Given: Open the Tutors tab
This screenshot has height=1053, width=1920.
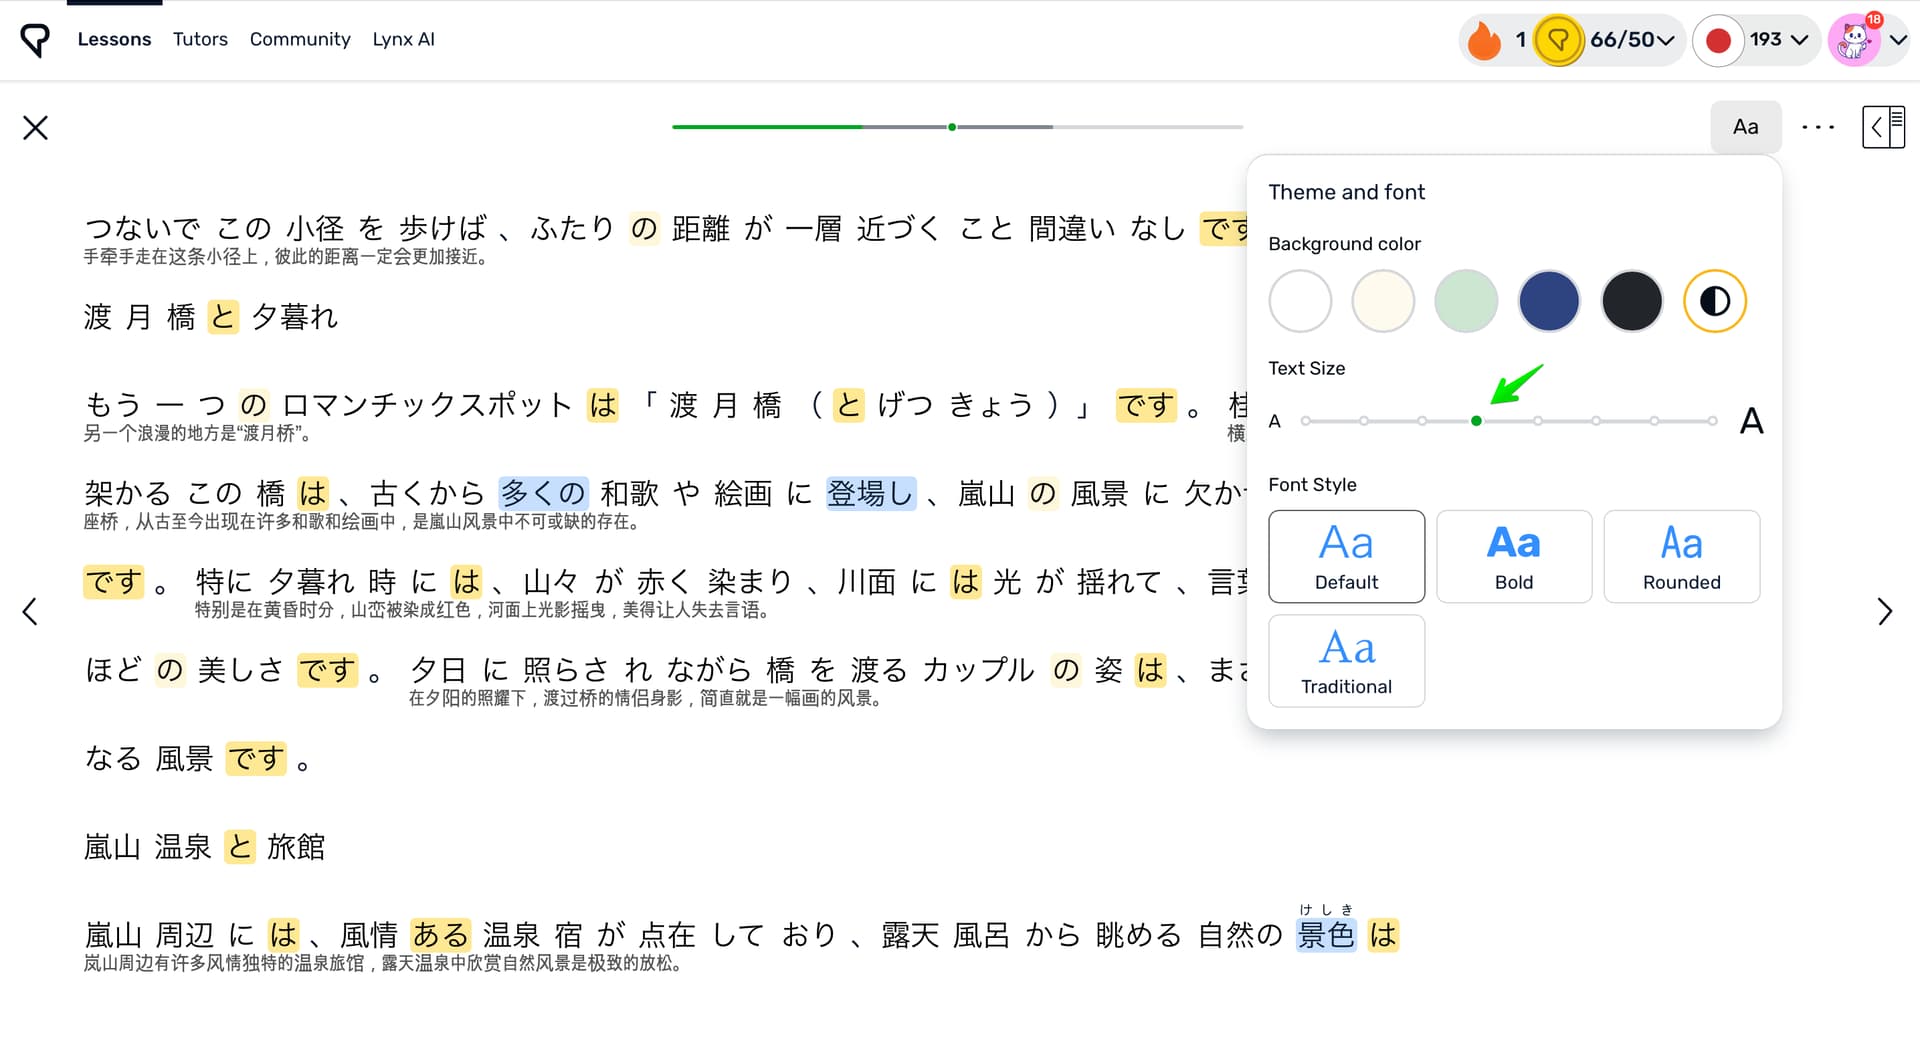Looking at the screenshot, I should point(200,40).
